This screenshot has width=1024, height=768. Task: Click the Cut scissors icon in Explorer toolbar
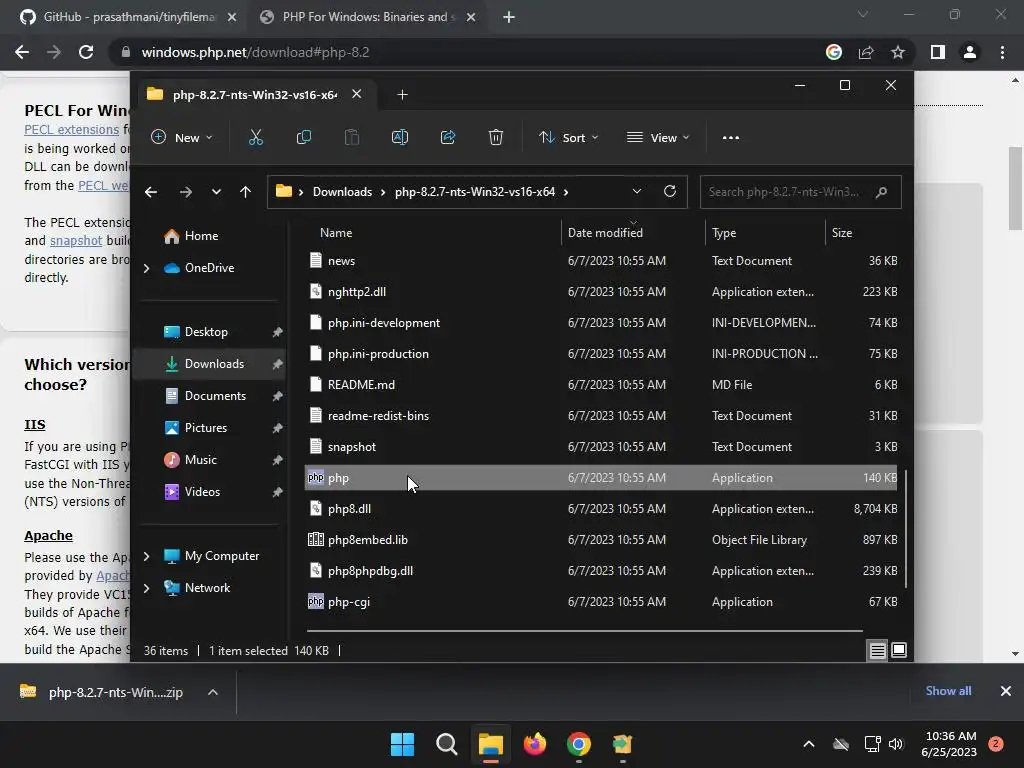click(255, 137)
